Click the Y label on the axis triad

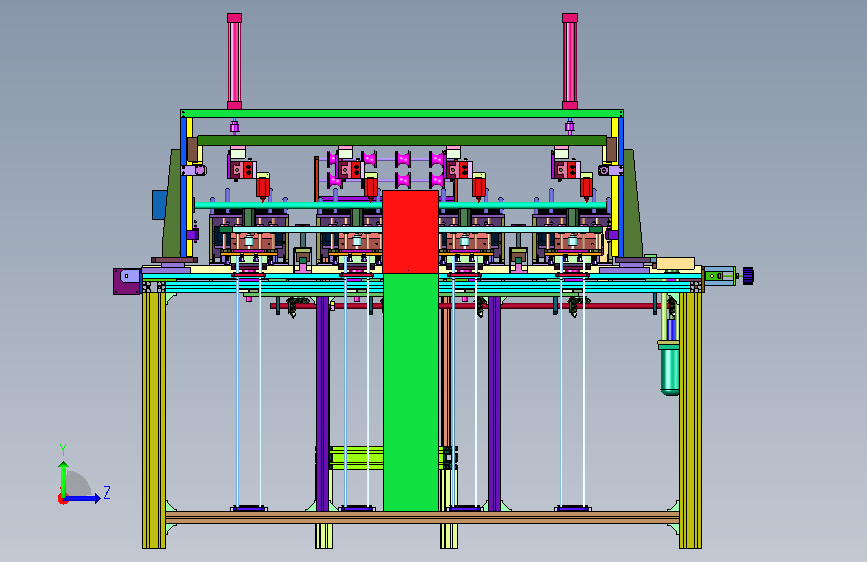(63, 450)
